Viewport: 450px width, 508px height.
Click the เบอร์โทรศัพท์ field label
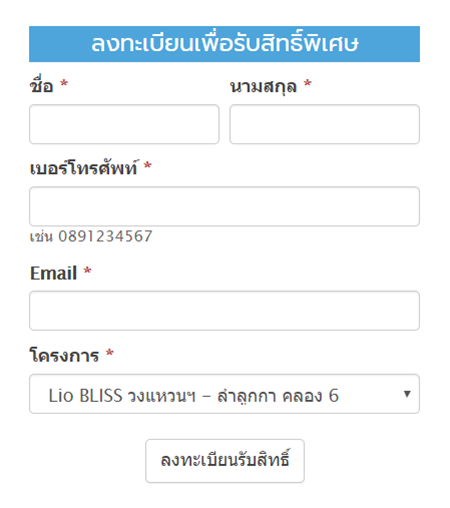[x=83, y=168]
